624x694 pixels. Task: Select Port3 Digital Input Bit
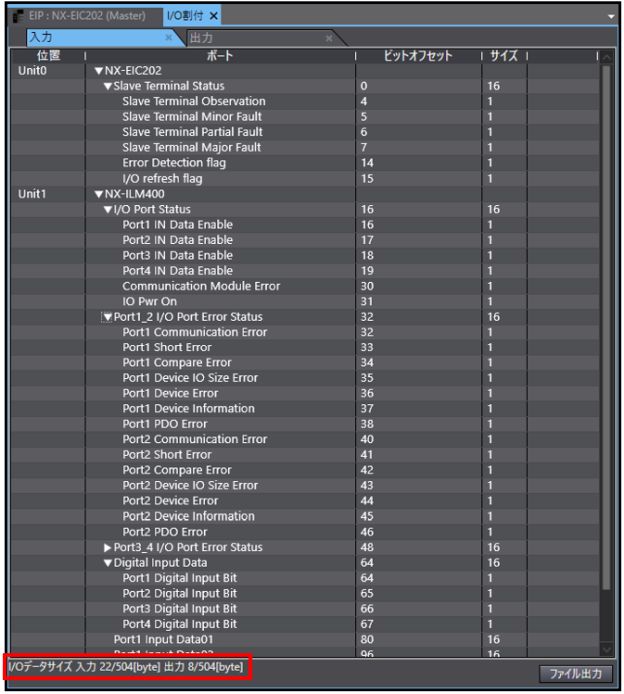[305, 609]
